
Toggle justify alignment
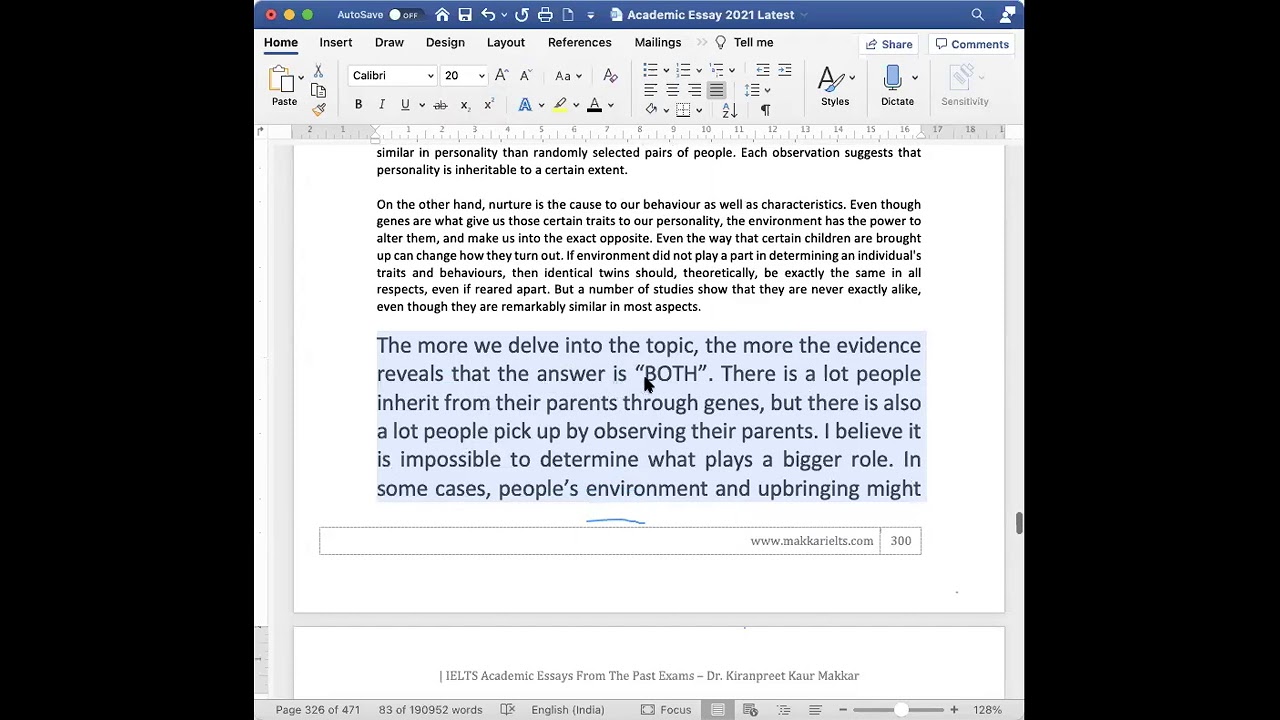point(716,90)
